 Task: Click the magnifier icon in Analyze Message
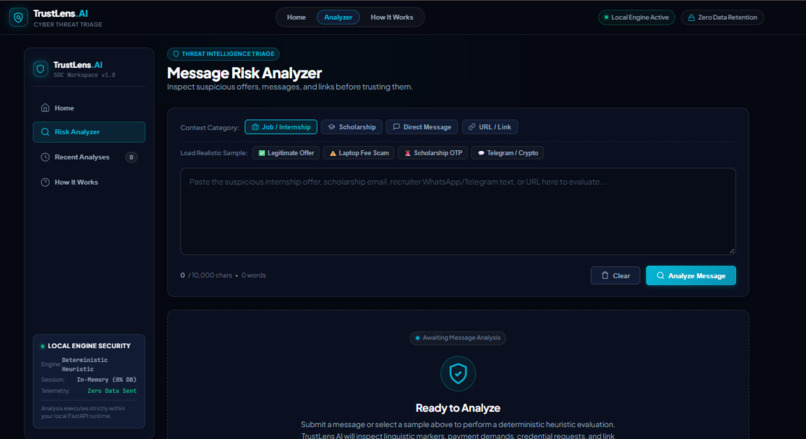(661, 276)
